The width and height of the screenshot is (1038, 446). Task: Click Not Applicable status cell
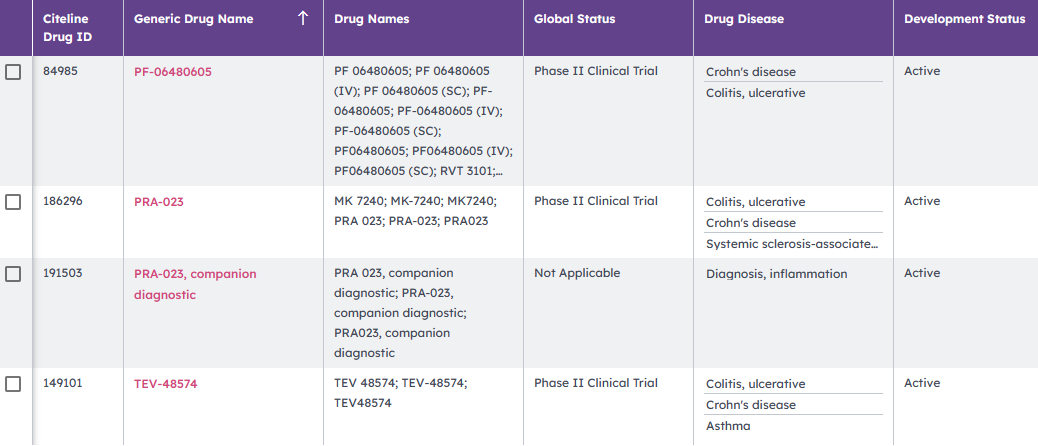(x=577, y=274)
